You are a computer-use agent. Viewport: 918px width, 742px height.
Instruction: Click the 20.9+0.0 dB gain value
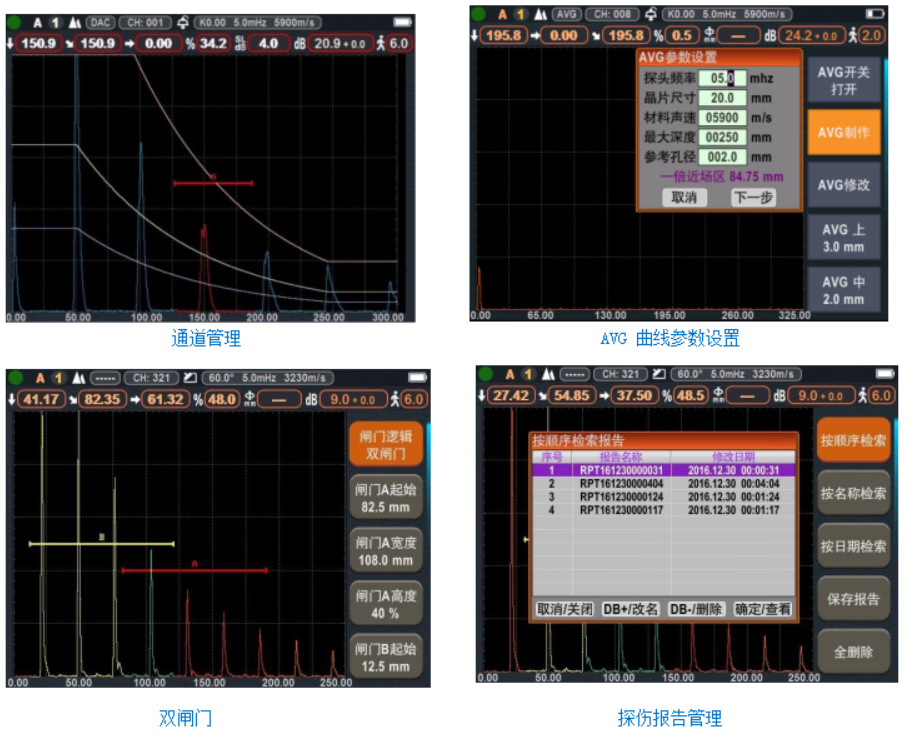(x=340, y=43)
